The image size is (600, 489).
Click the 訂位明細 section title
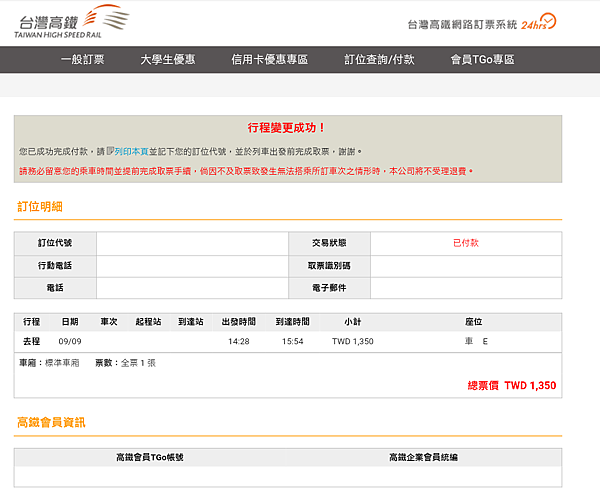point(40,207)
